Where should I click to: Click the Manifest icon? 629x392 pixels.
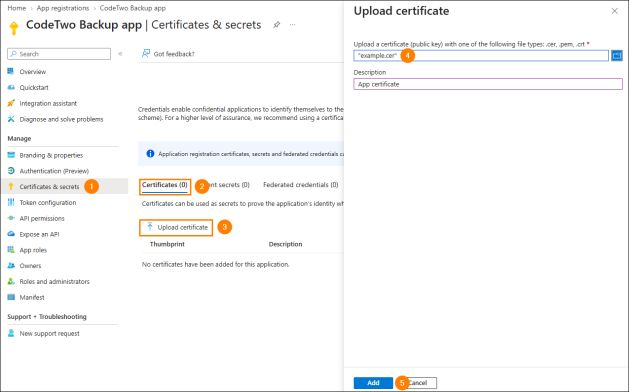(x=11, y=297)
